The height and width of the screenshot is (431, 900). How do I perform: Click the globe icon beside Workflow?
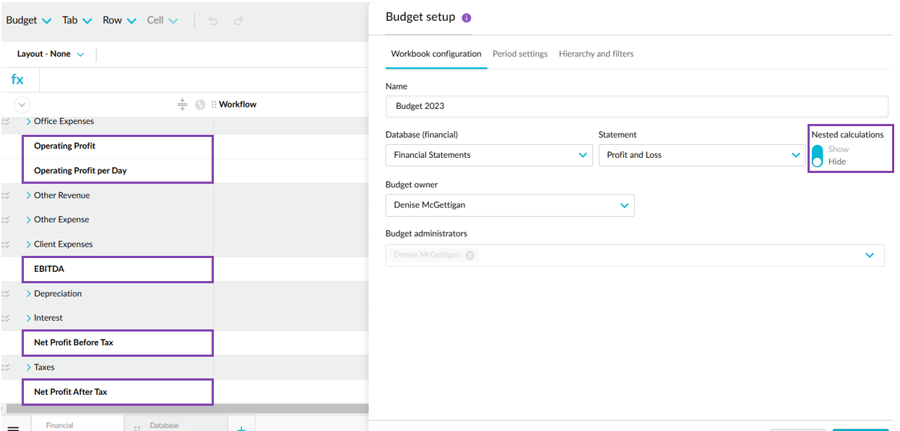200,104
